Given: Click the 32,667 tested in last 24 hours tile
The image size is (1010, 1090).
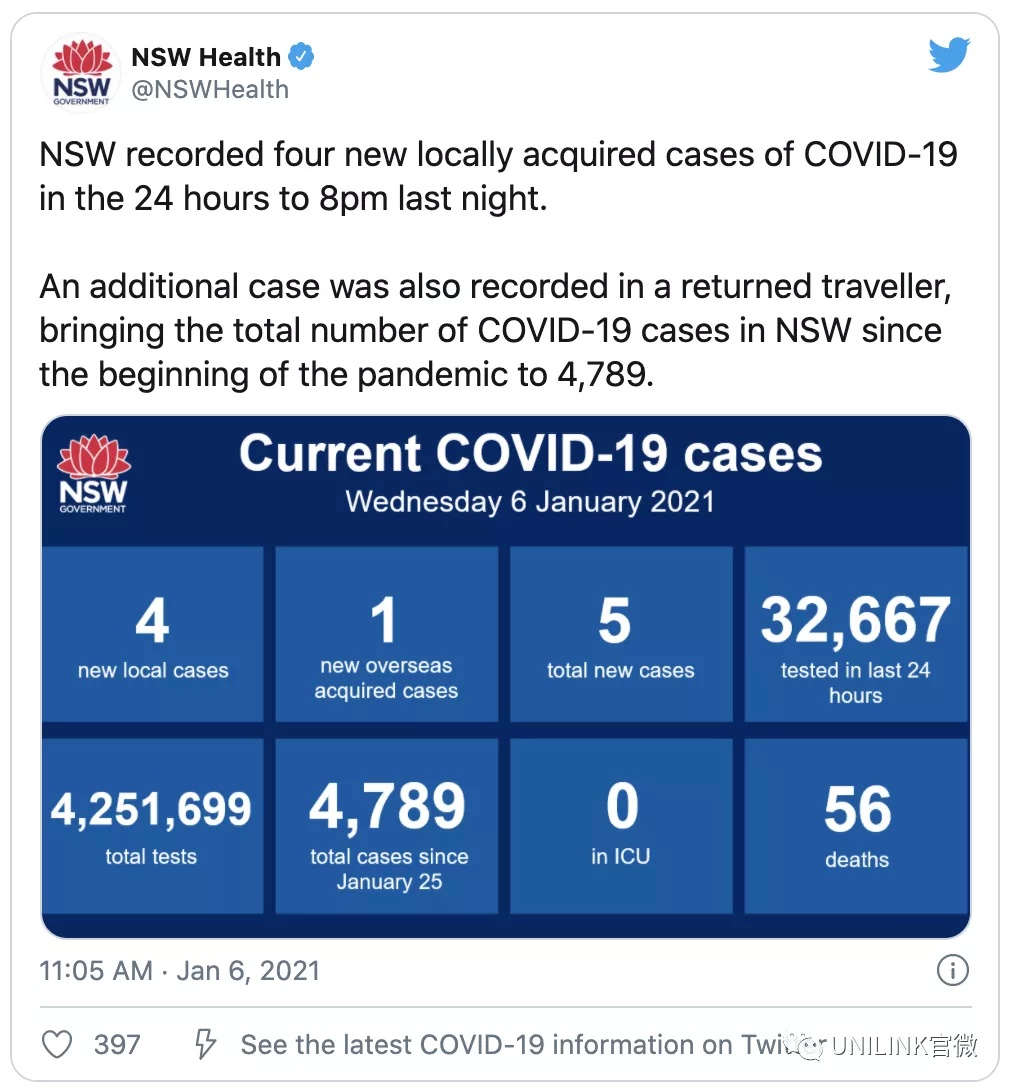Looking at the screenshot, I should point(856,634).
